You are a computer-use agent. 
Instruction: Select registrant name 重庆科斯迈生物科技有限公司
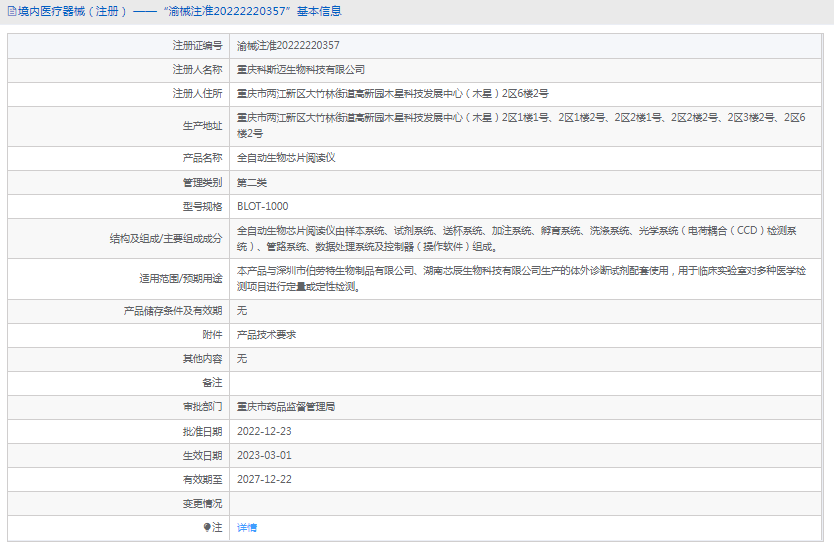click(x=301, y=70)
